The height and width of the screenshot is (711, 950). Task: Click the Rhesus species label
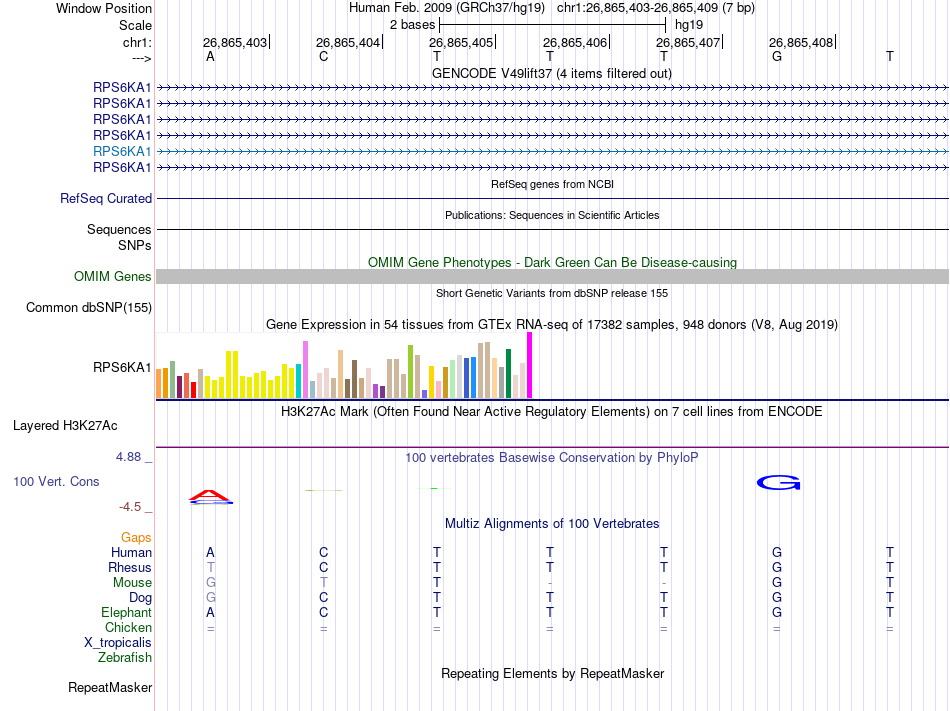[x=130, y=567]
